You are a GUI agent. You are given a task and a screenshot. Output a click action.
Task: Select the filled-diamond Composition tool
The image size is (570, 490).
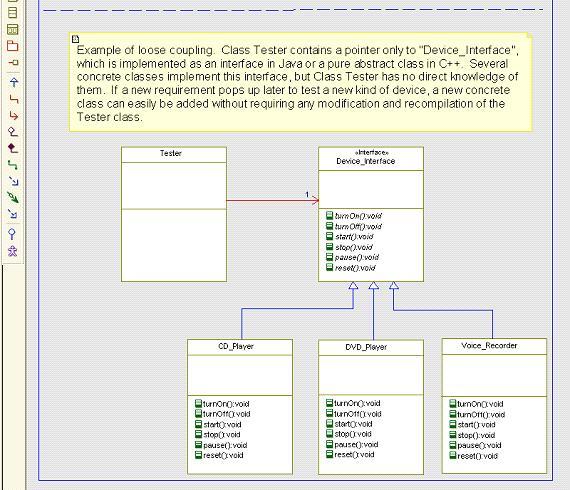13,148
